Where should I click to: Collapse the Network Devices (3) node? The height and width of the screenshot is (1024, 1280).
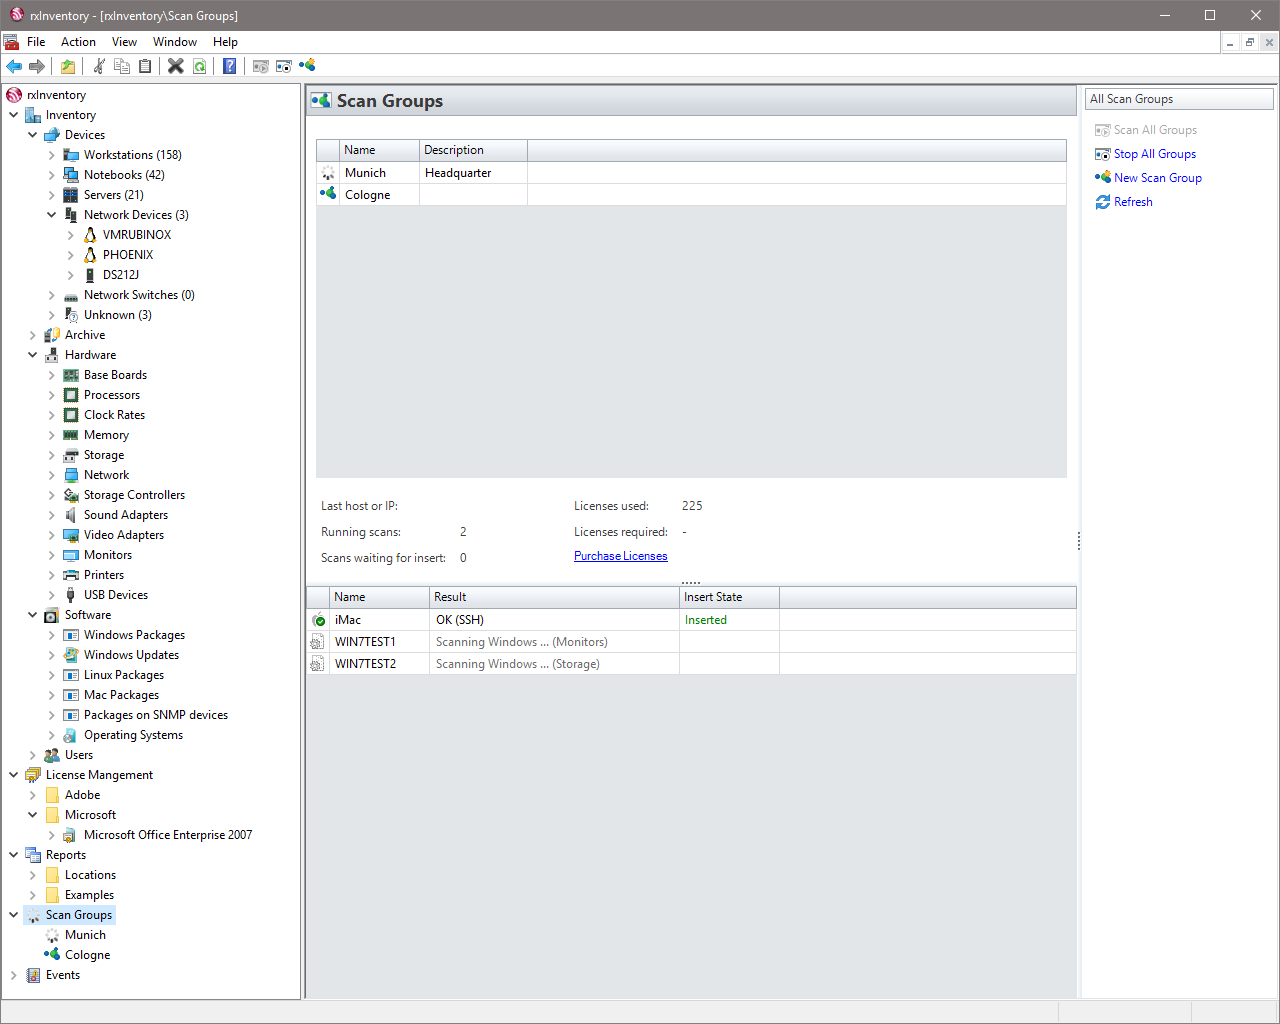click(x=52, y=215)
